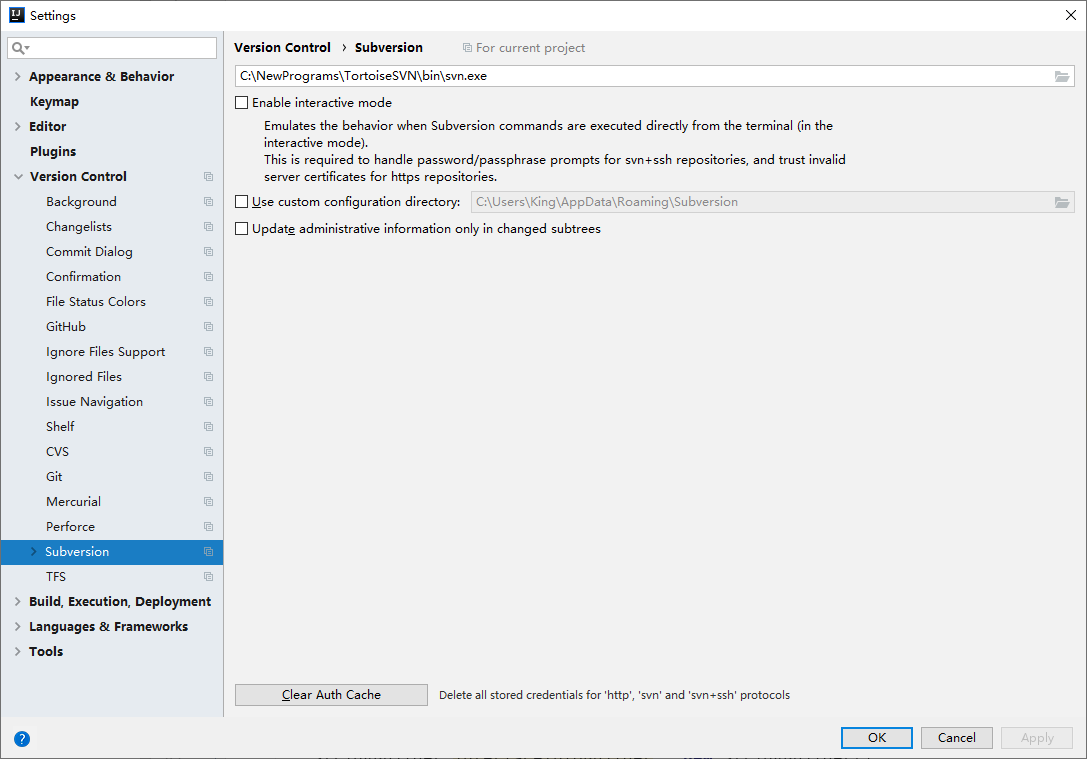Click the svn.exe path input field
The image size is (1087, 759).
coord(640,76)
